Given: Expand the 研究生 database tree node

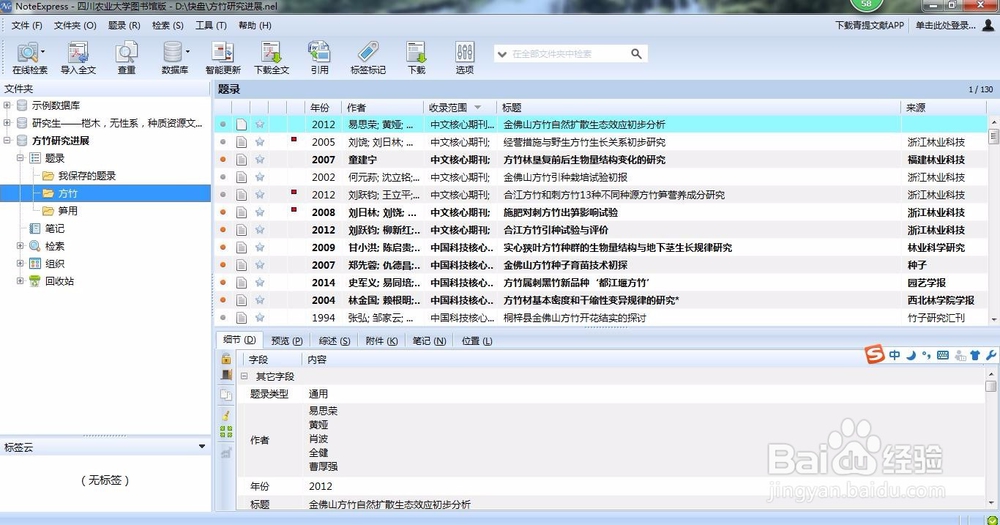Looking at the screenshot, I should pos(7,122).
